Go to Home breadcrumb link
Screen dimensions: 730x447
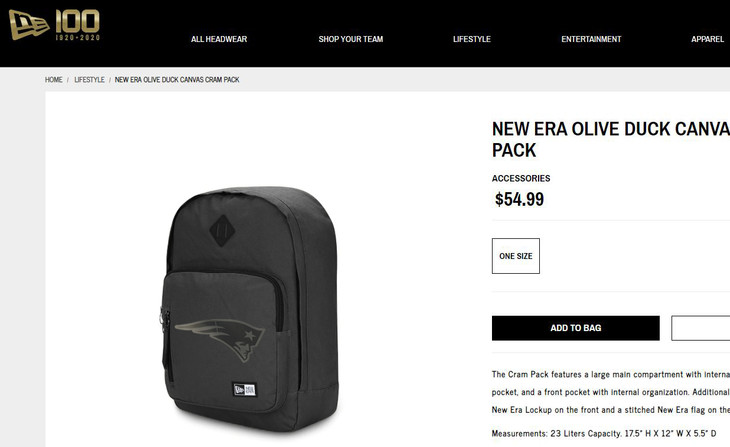pos(54,80)
